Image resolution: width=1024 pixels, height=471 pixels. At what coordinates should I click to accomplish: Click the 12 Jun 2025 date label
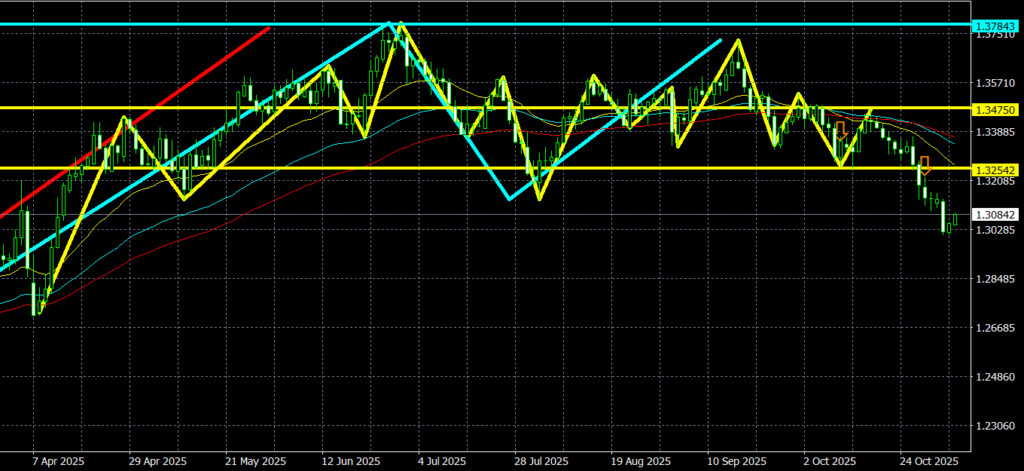click(352, 461)
